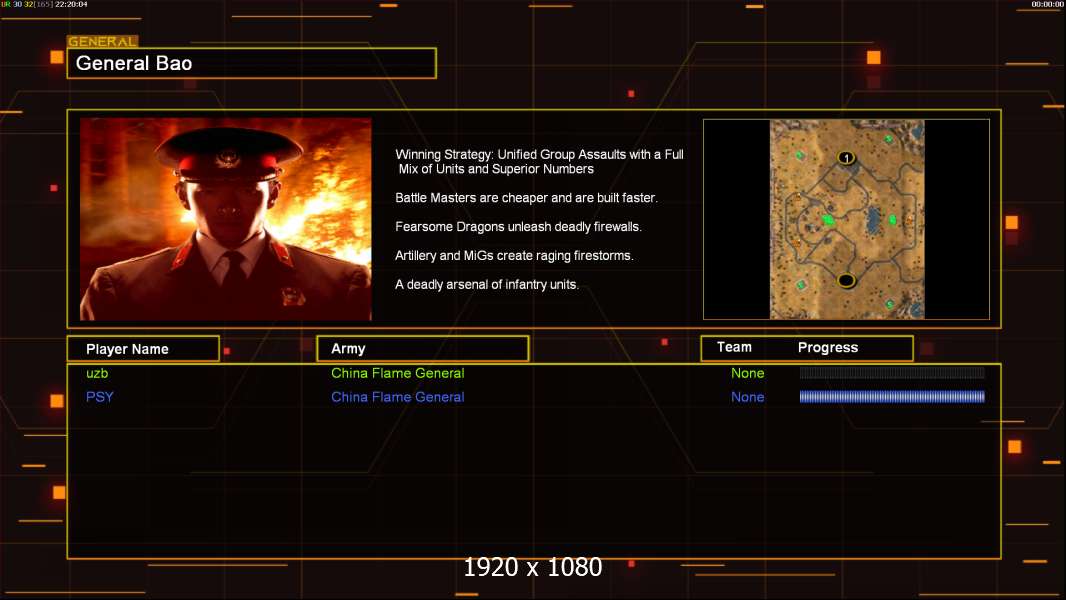Image resolution: width=1066 pixels, height=600 pixels.
Task: Open uzb's China Flame General army entry
Action: click(x=398, y=373)
